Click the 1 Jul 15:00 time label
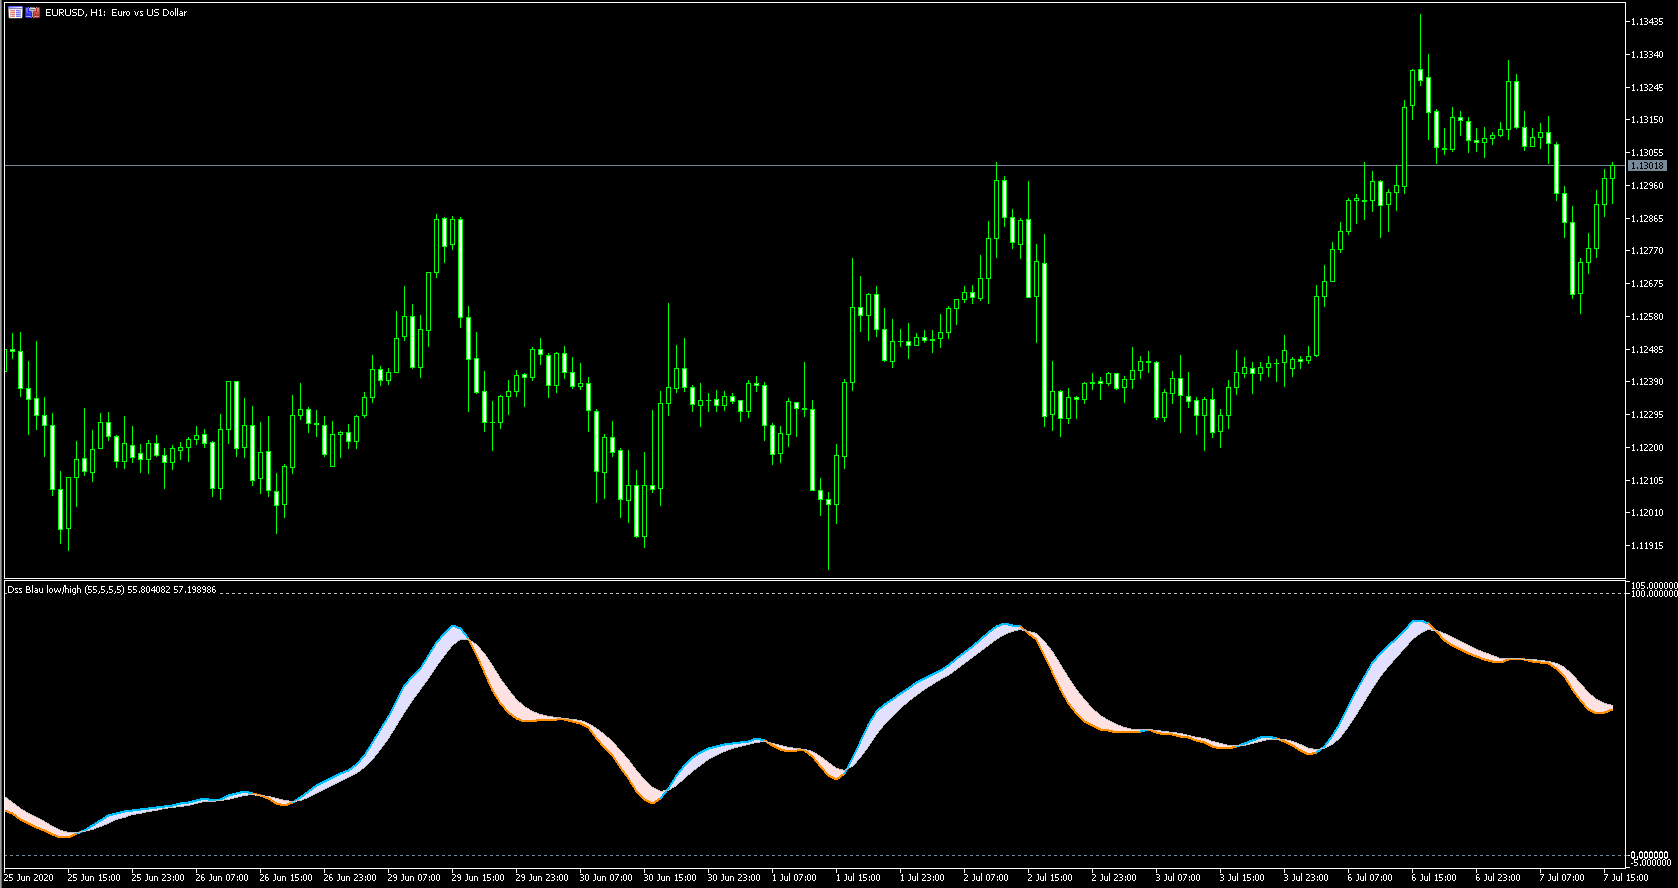1678x888 pixels. [x=858, y=878]
